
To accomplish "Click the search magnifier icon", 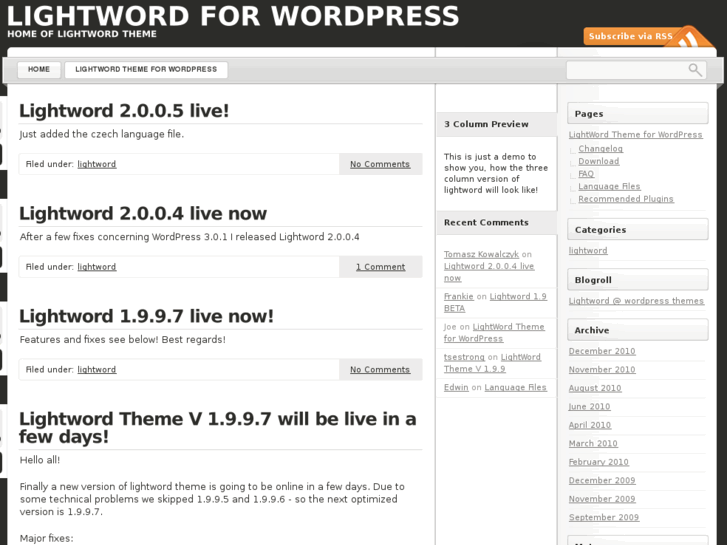I will (695, 70).
